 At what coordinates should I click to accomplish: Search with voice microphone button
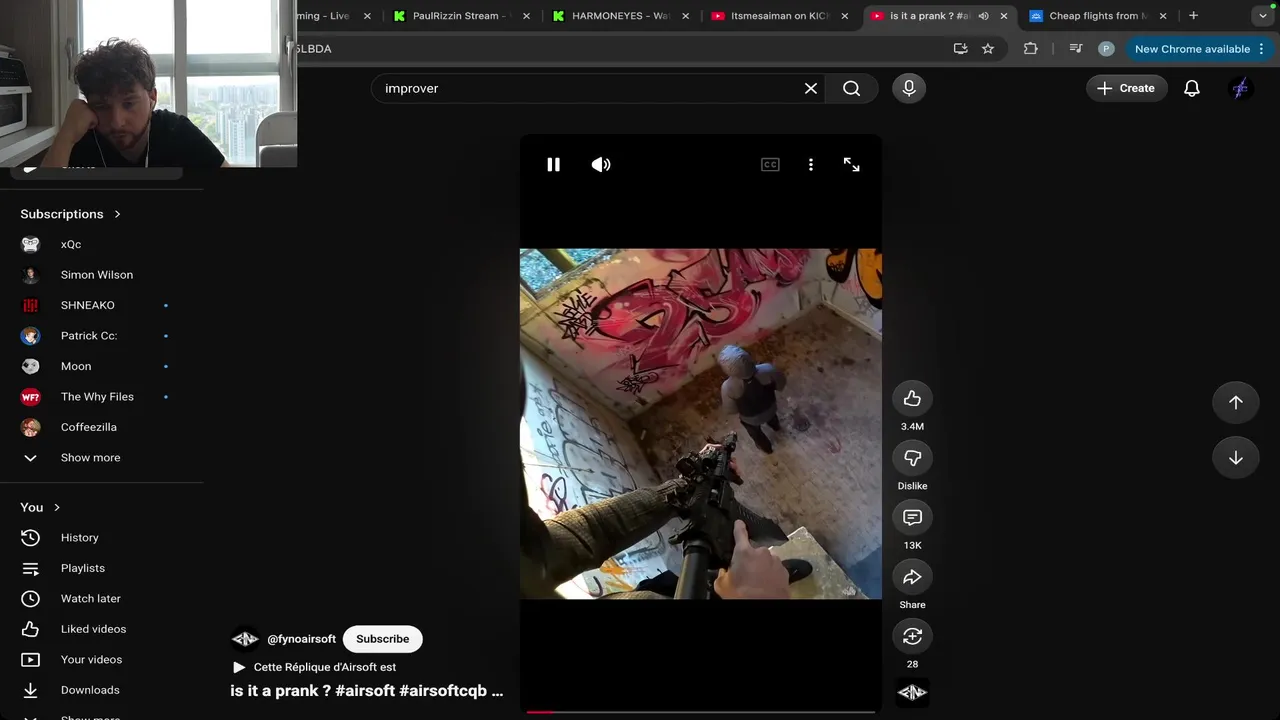pyautogui.click(x=909, y=88)
